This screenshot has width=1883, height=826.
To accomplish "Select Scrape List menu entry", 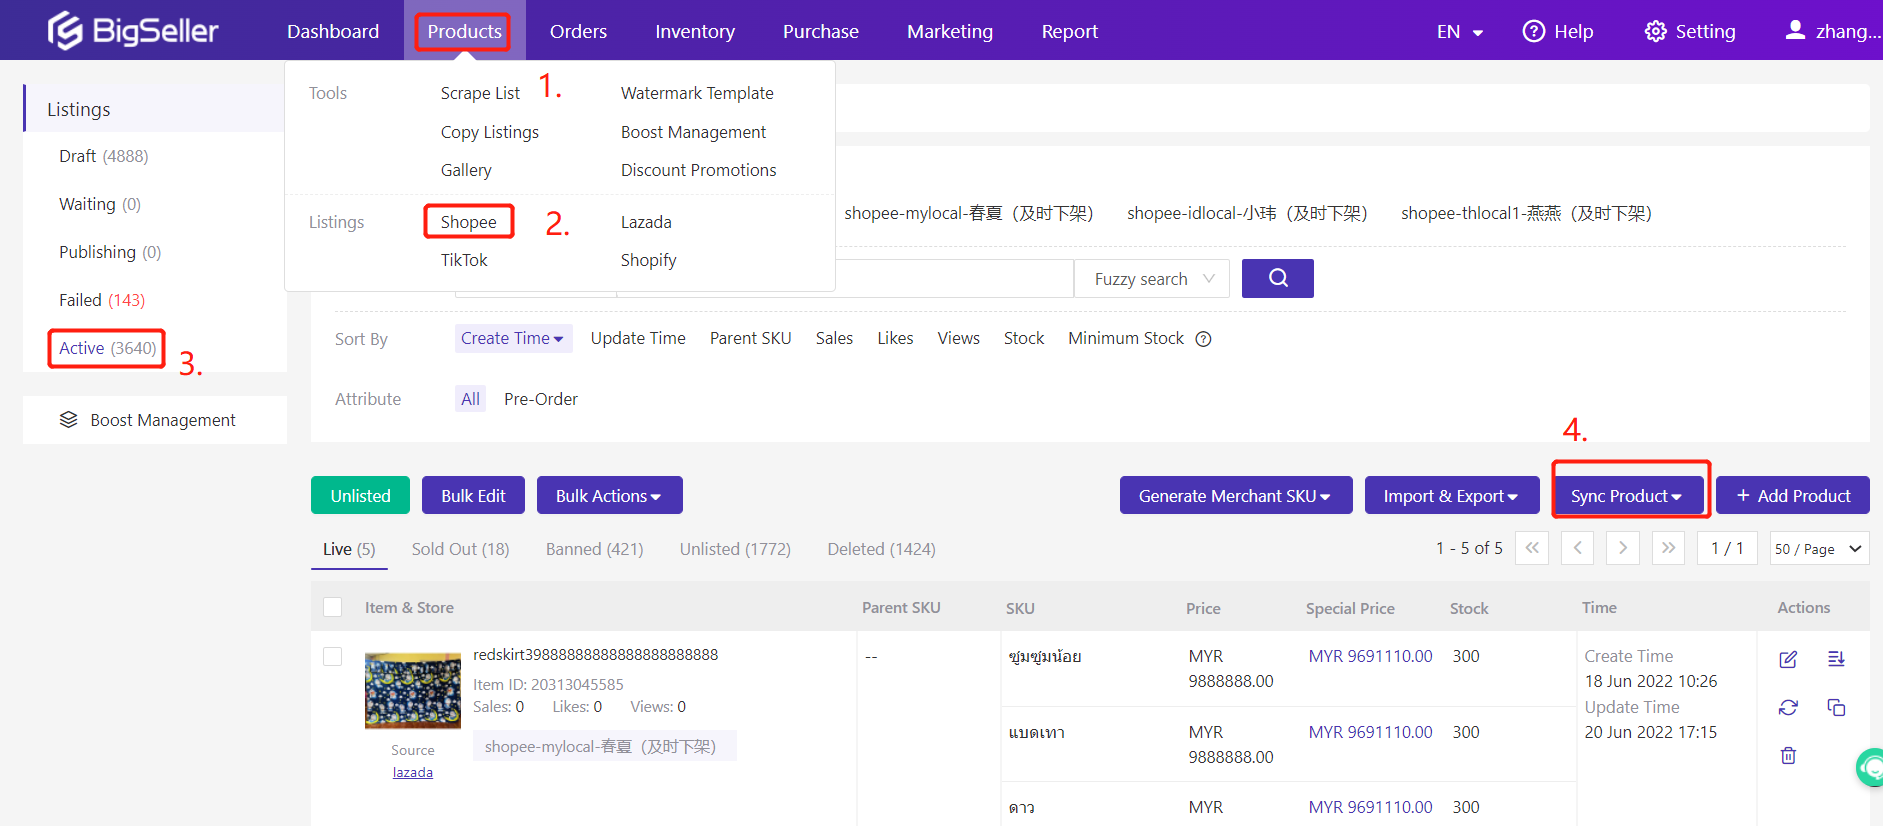I will tap(480, 93).
